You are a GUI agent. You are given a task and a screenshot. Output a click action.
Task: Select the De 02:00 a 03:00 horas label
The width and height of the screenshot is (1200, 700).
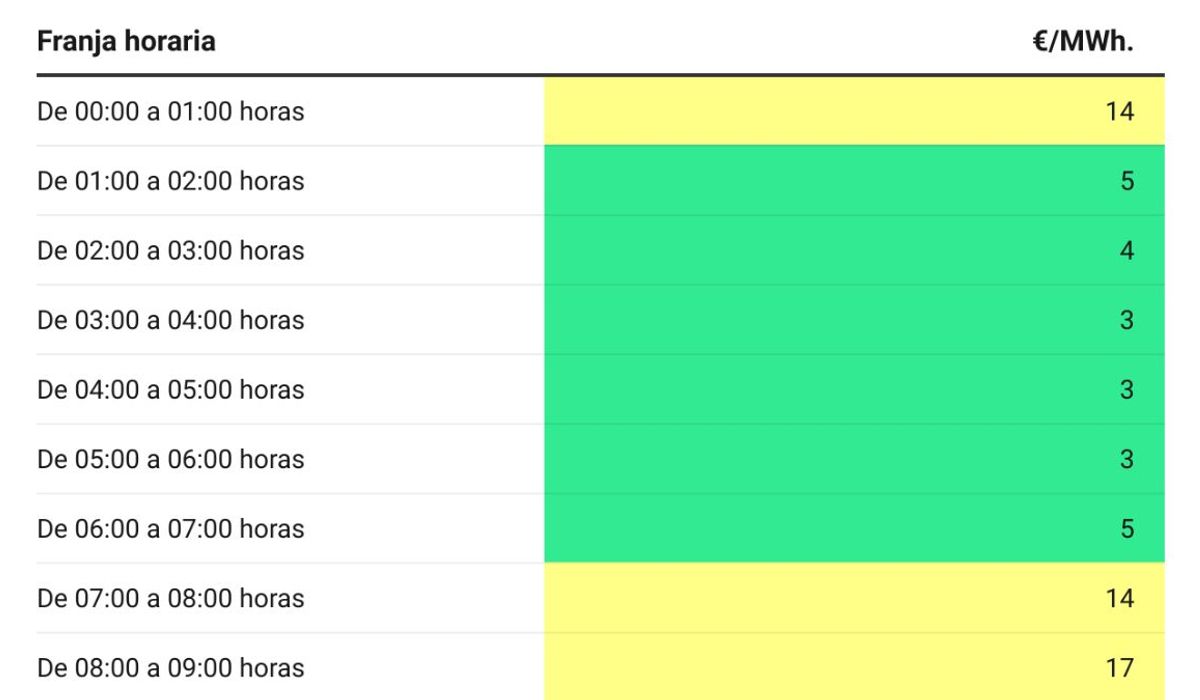coord(171,250)
